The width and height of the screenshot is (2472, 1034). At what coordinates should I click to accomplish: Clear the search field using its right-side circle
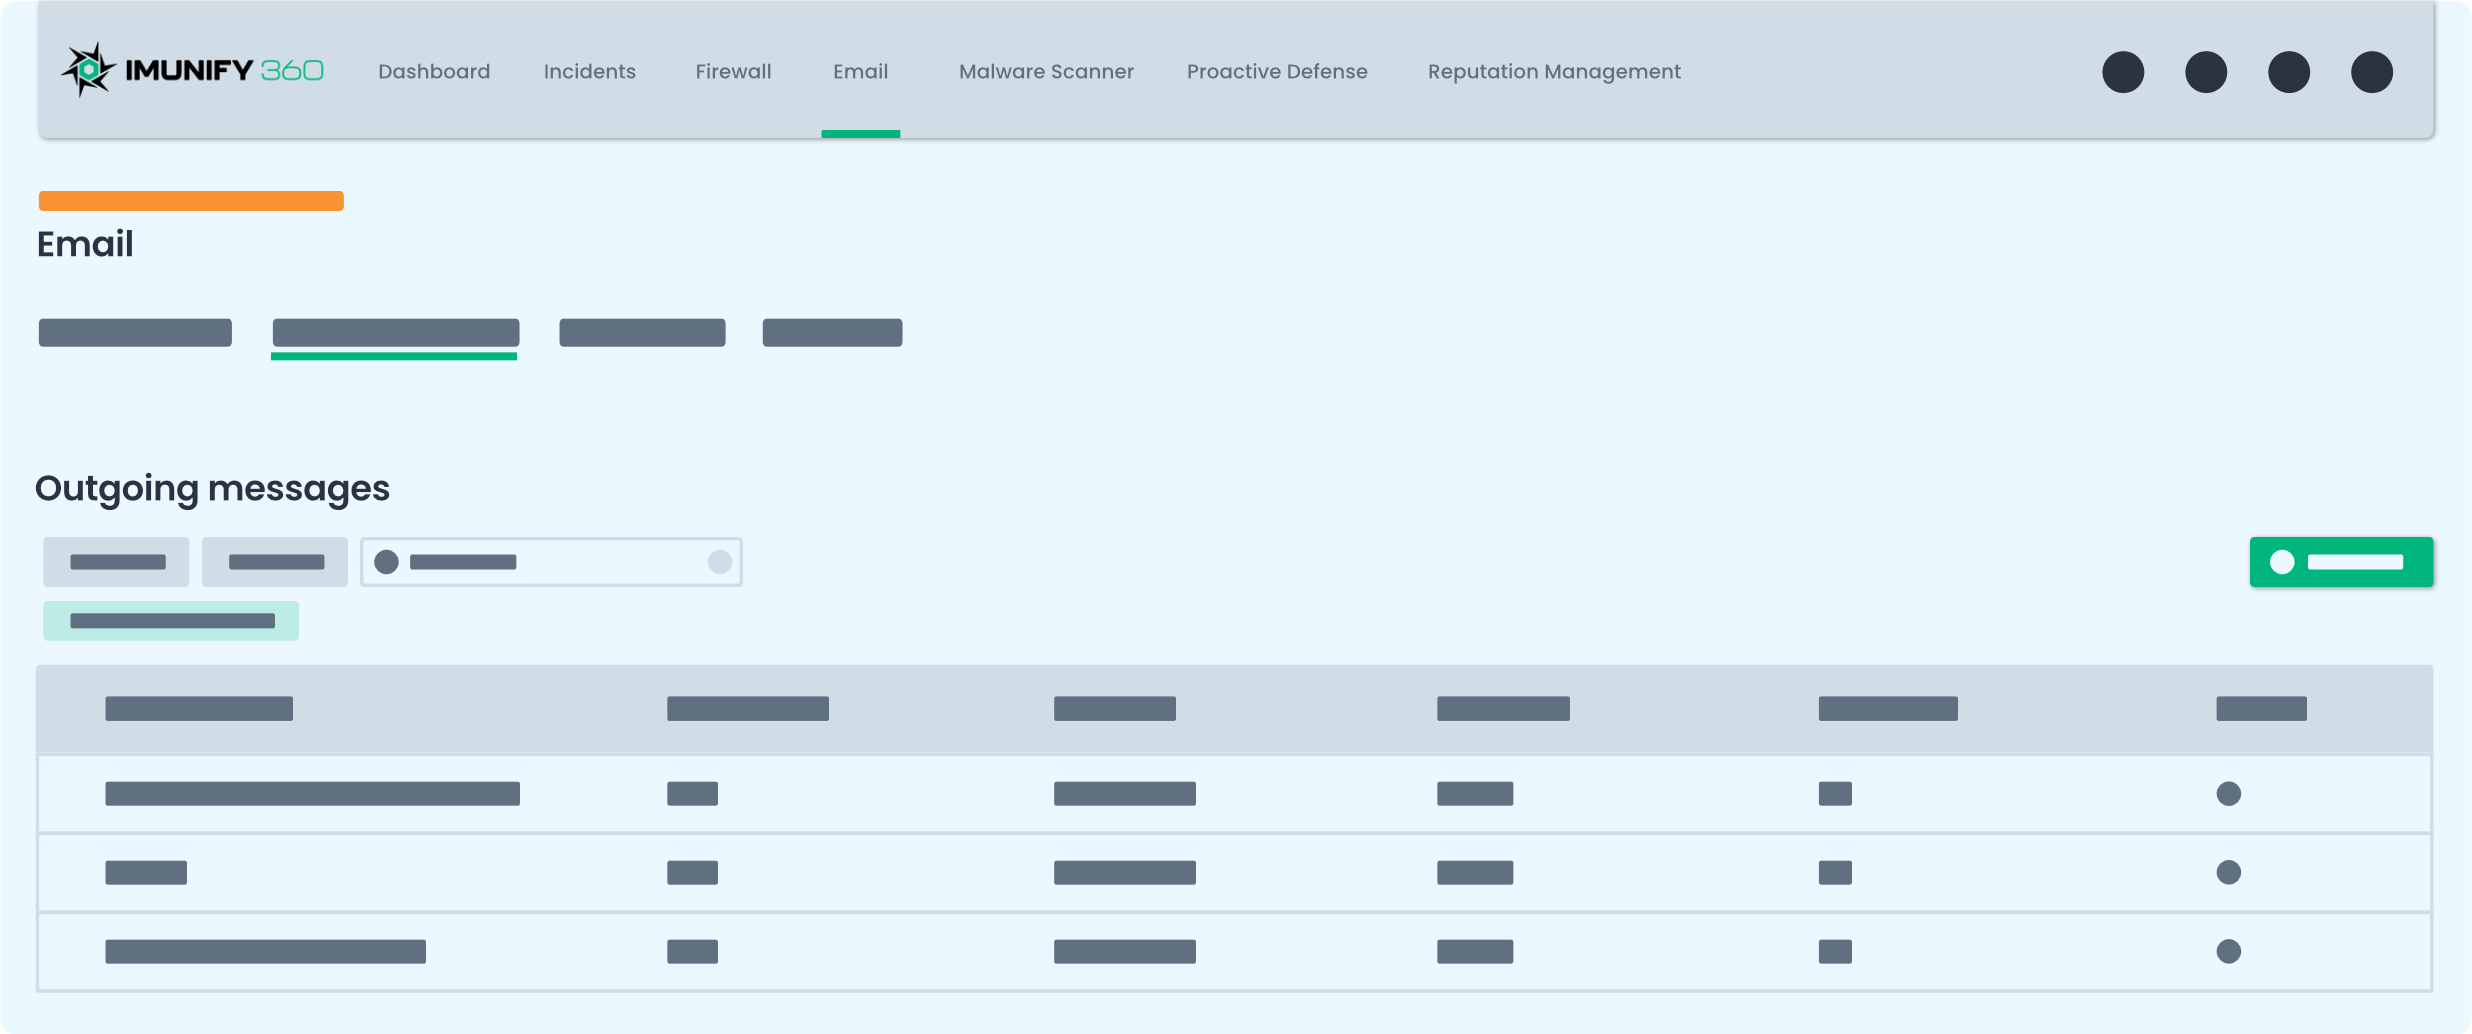[719, 562]
